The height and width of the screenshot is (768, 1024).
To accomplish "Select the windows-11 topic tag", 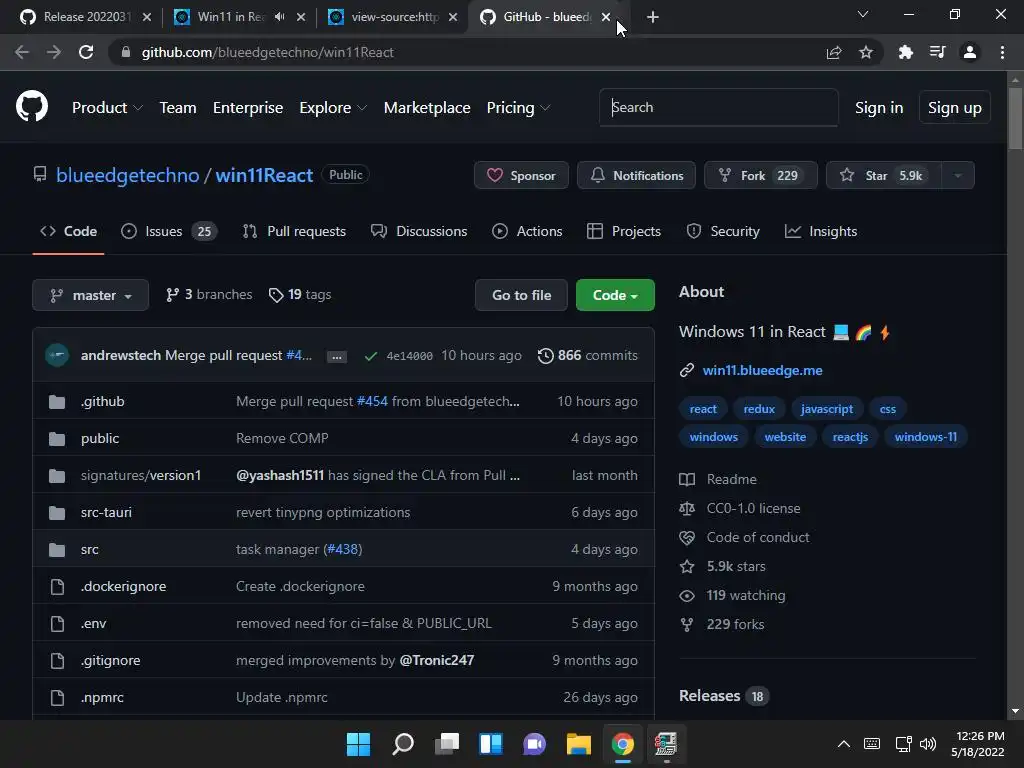I will pos(925,437).
